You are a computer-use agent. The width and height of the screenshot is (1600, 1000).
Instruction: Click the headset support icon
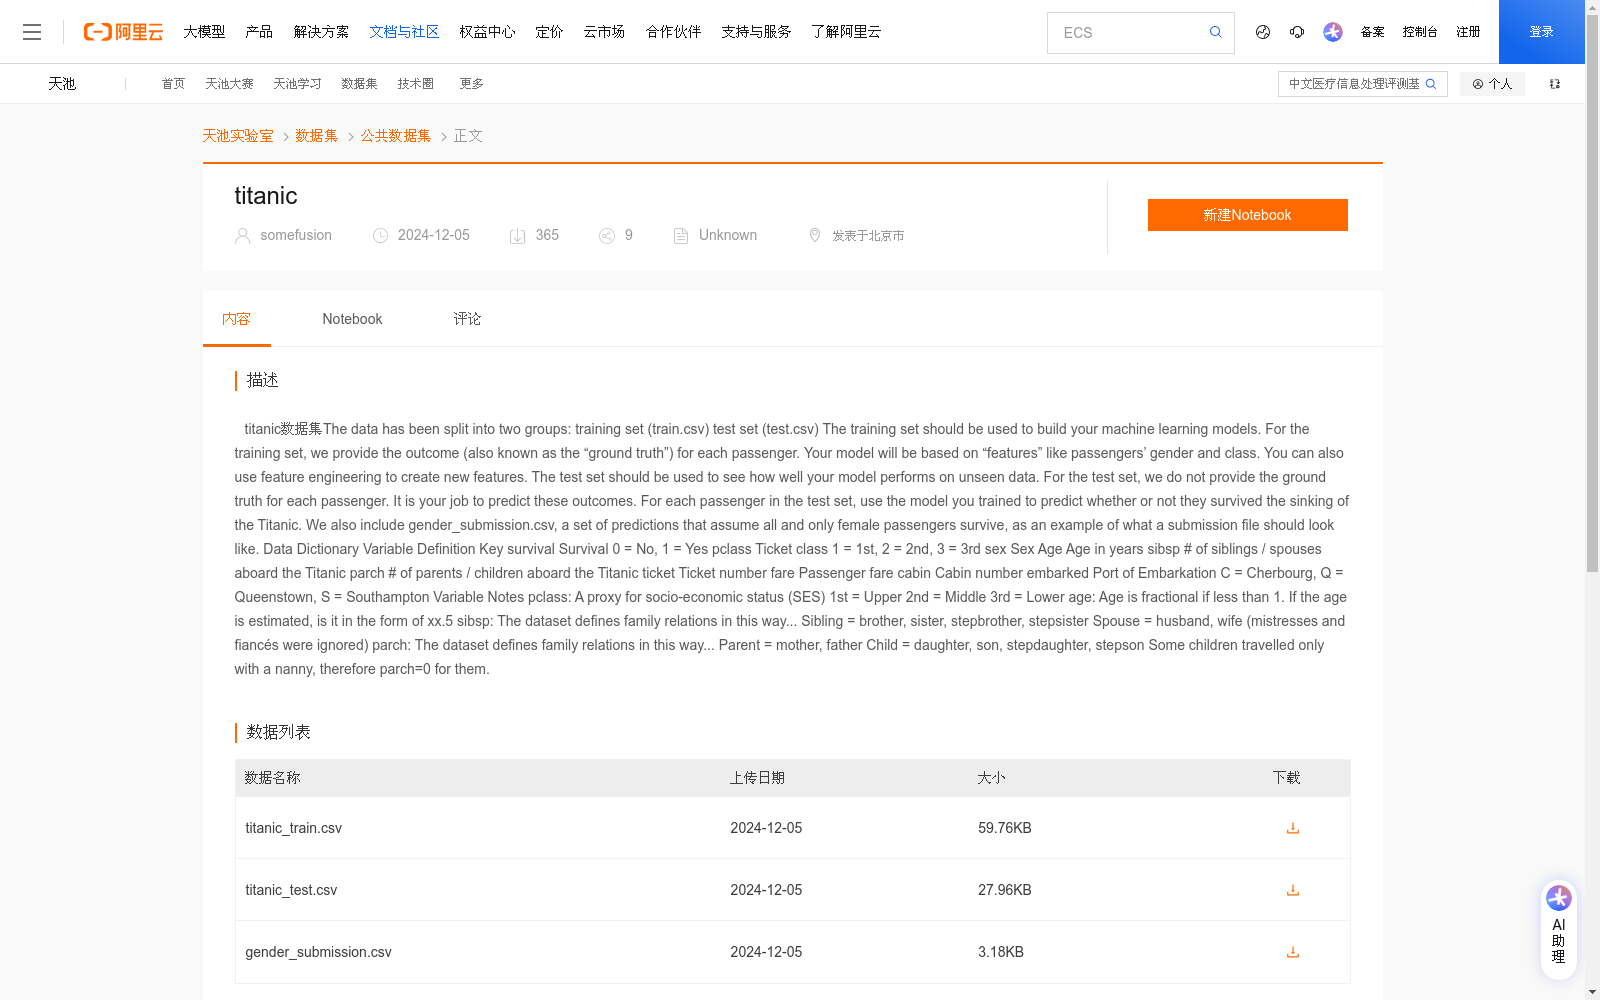click(x=1297, y=32)
